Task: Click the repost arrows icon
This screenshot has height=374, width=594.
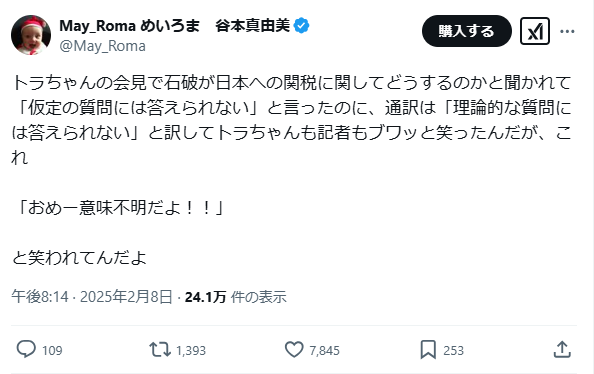Action: pyautogui.click(x=160, y=349)
